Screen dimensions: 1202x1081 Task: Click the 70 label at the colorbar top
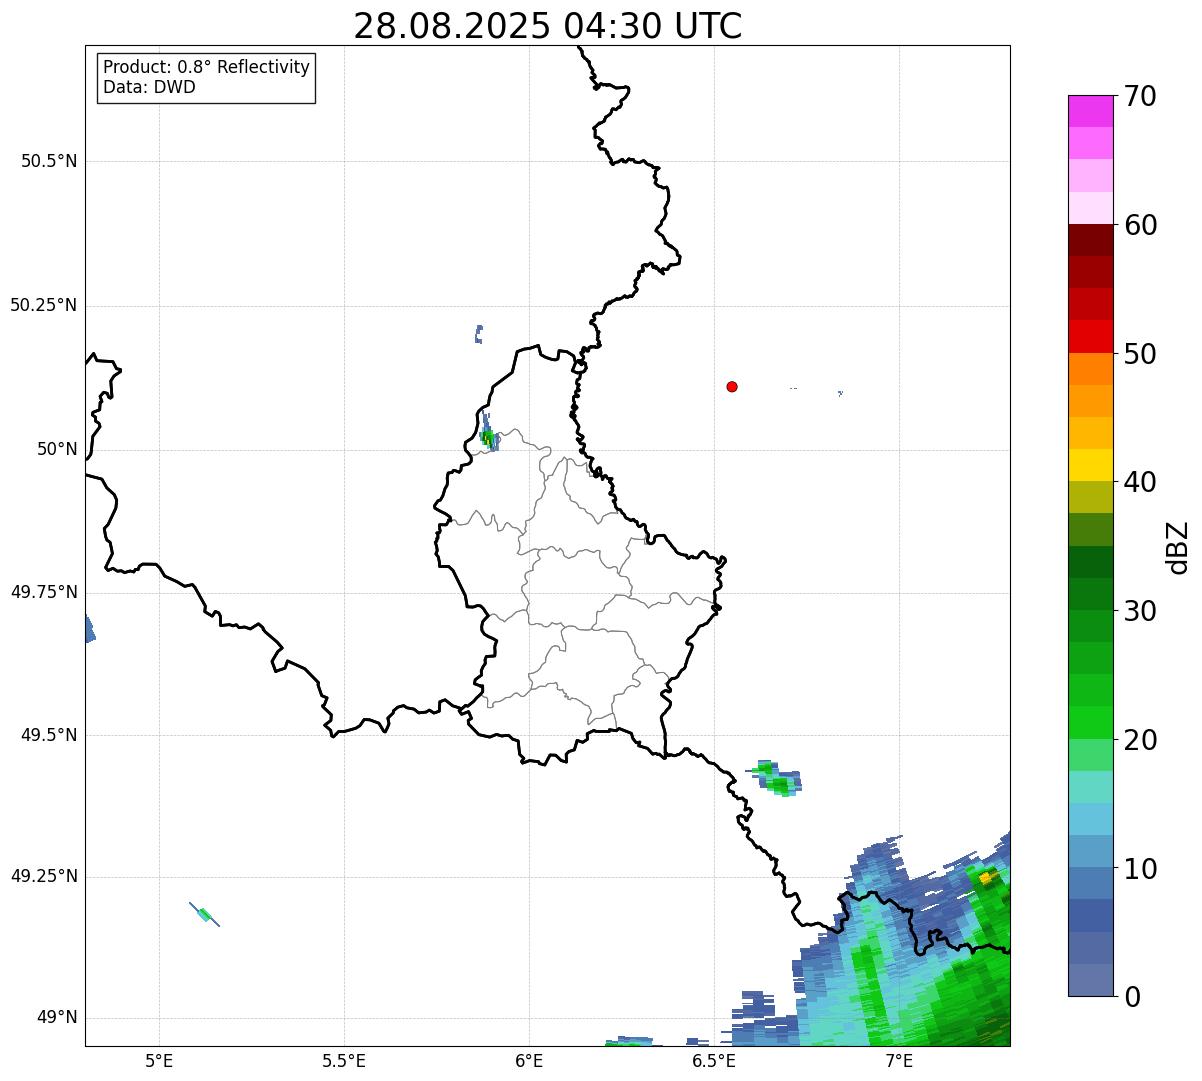pos(1140,96)
